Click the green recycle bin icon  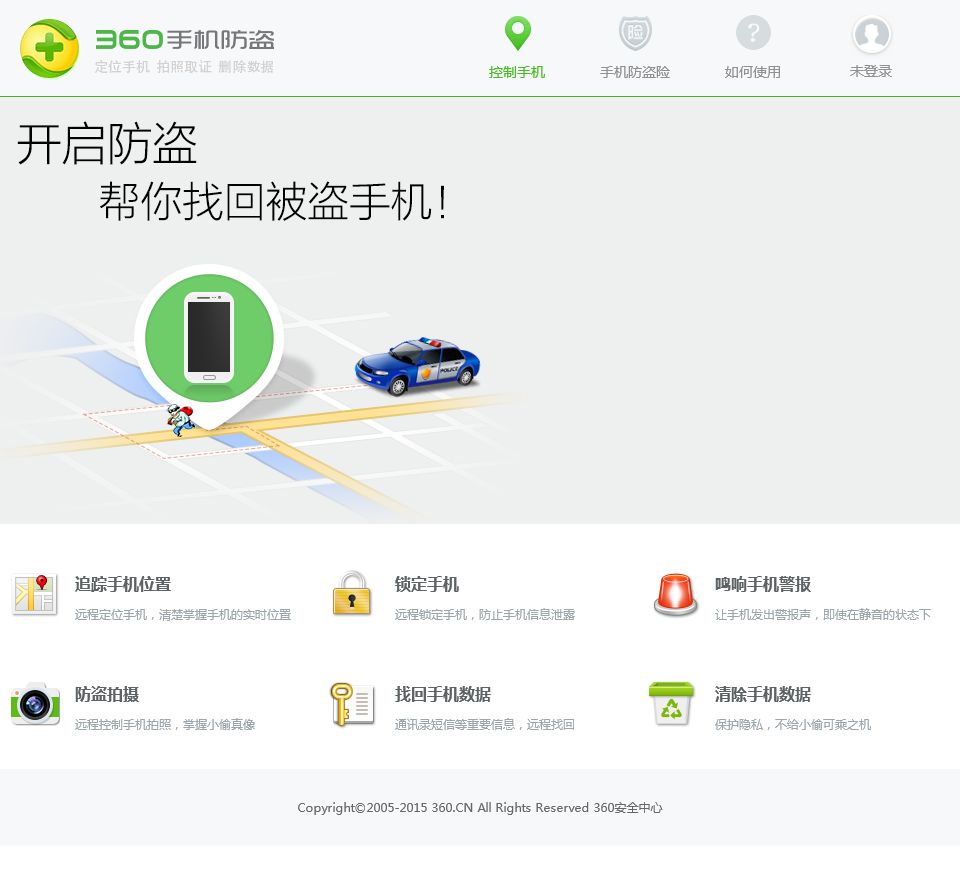(672, 703)
